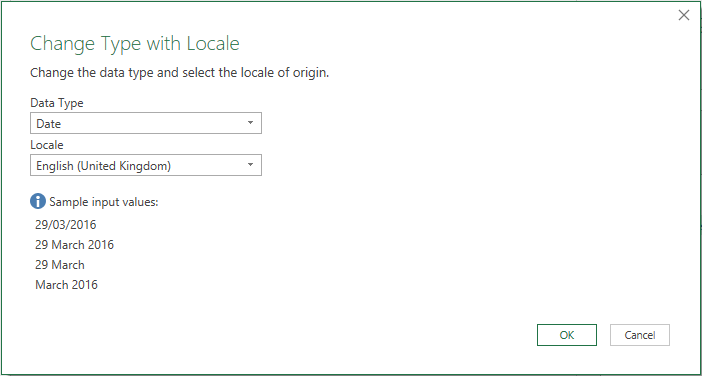The image size is (702, 376).
Task: Close the dialog with the X button
Action: pos(684,15)
